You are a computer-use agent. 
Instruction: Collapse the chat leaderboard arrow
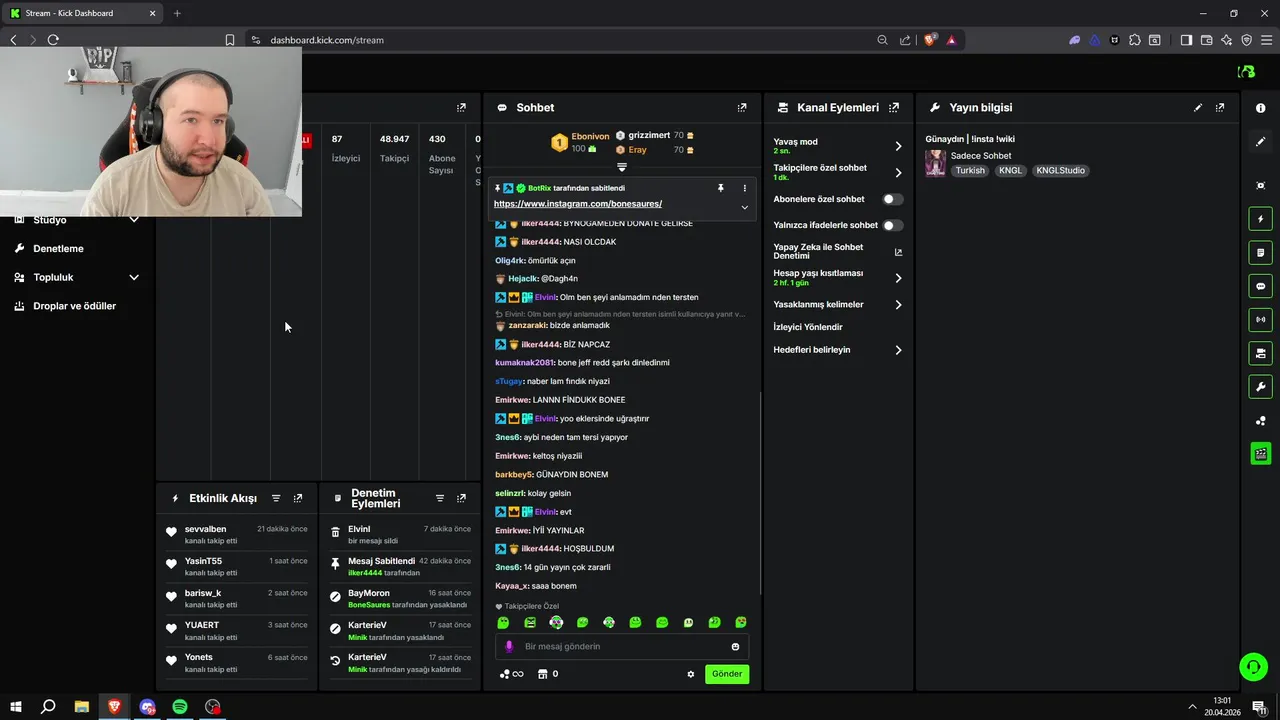[621, 167]
